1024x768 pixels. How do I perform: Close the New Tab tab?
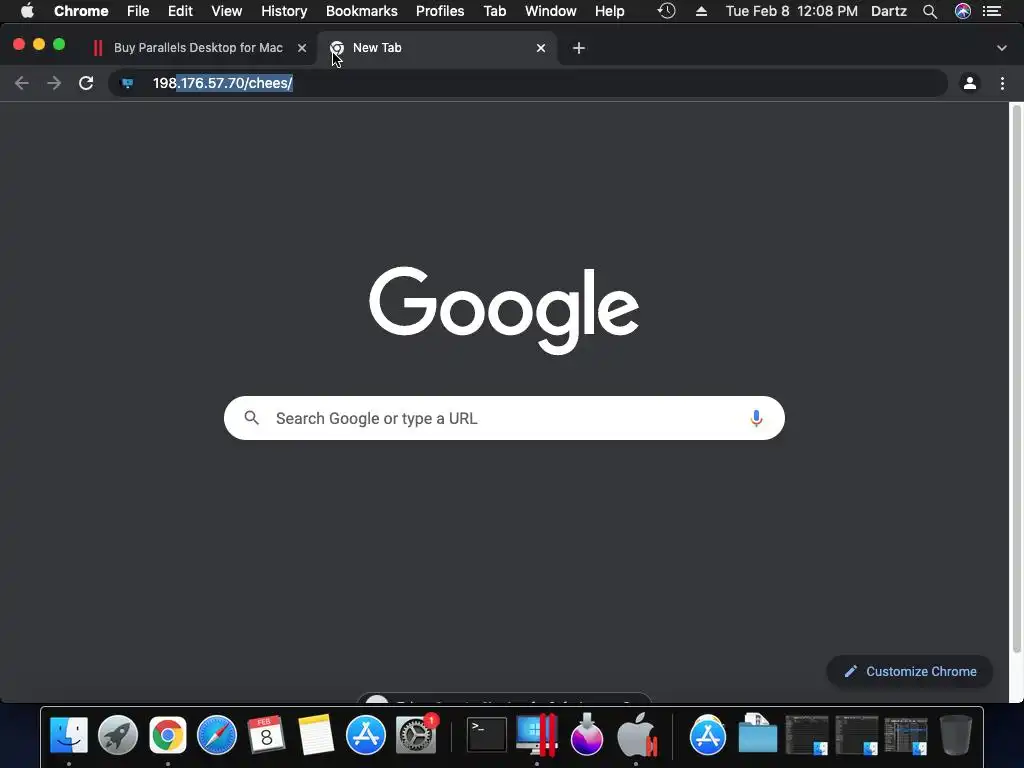click(541, 48)
